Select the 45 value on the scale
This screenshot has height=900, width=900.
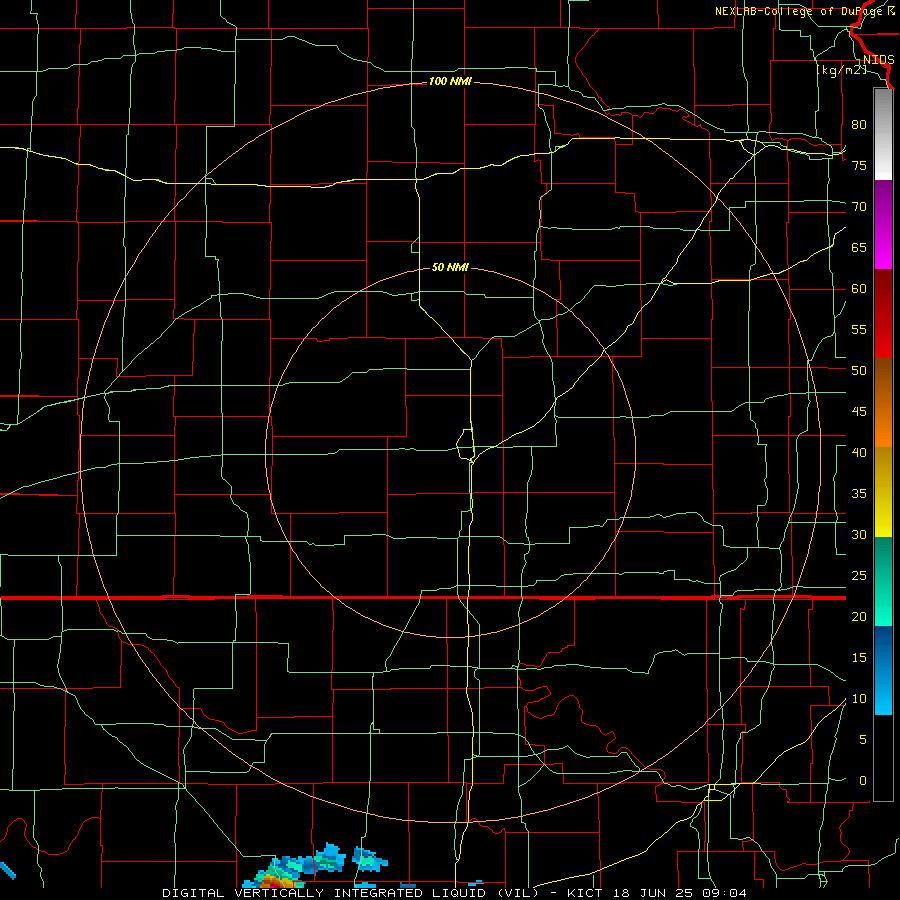(x=859, y=412)
